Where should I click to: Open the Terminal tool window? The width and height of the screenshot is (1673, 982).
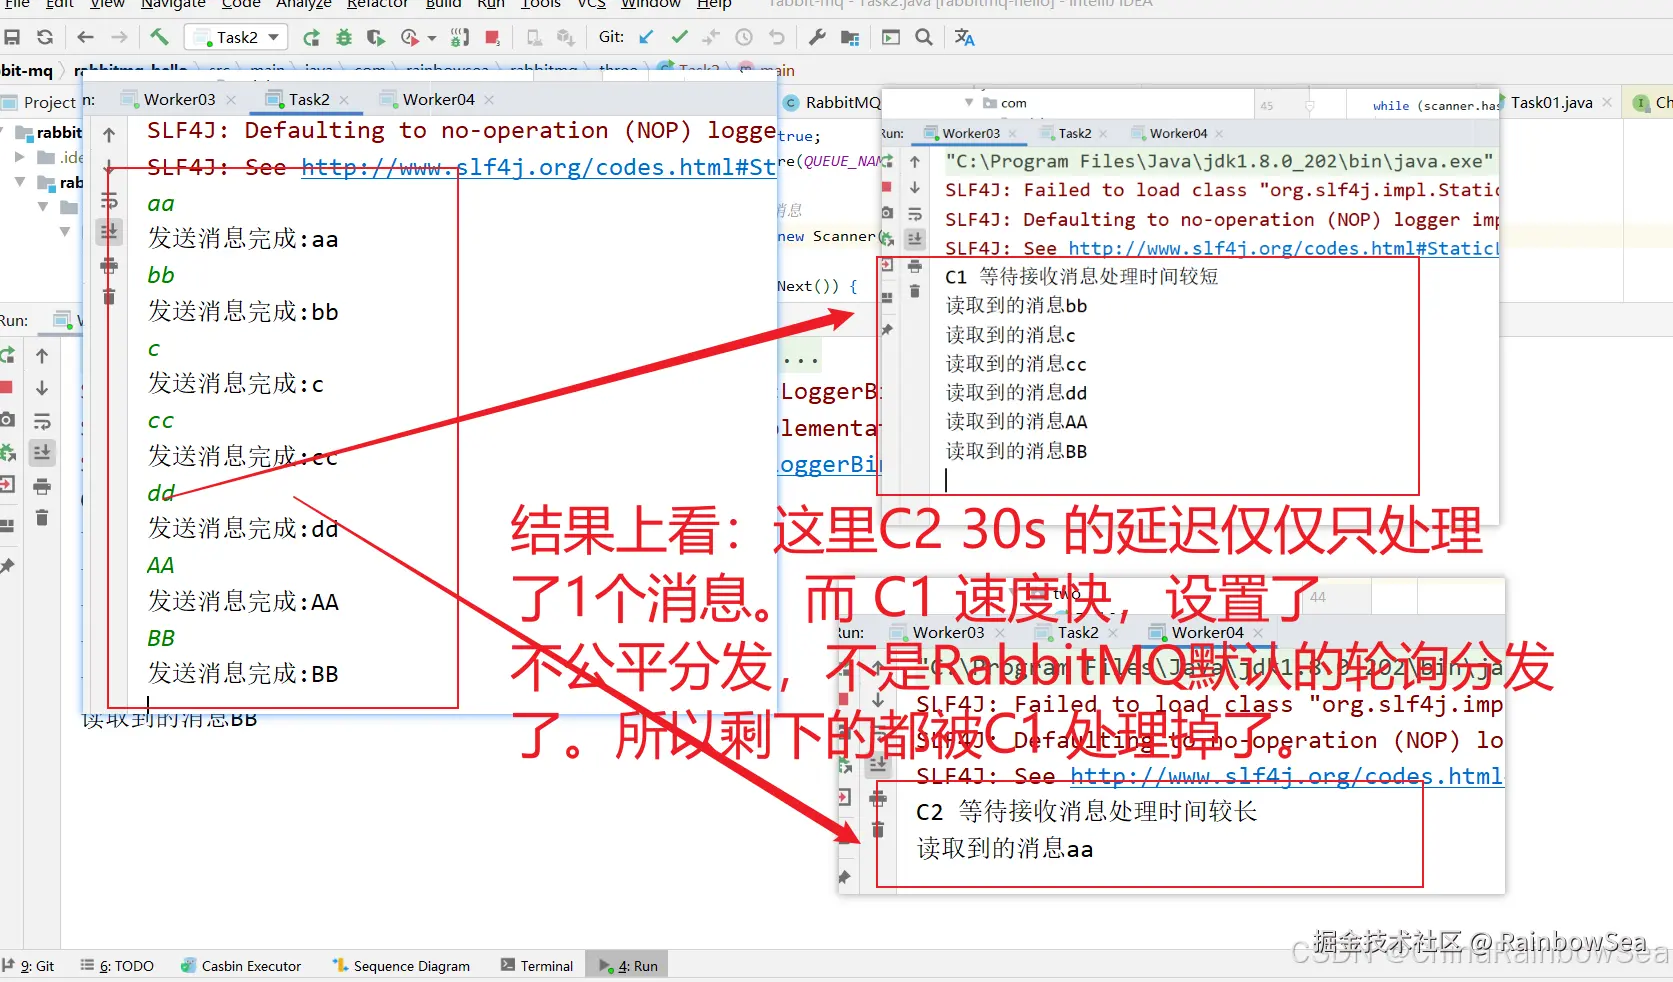[x=537, y=966]
